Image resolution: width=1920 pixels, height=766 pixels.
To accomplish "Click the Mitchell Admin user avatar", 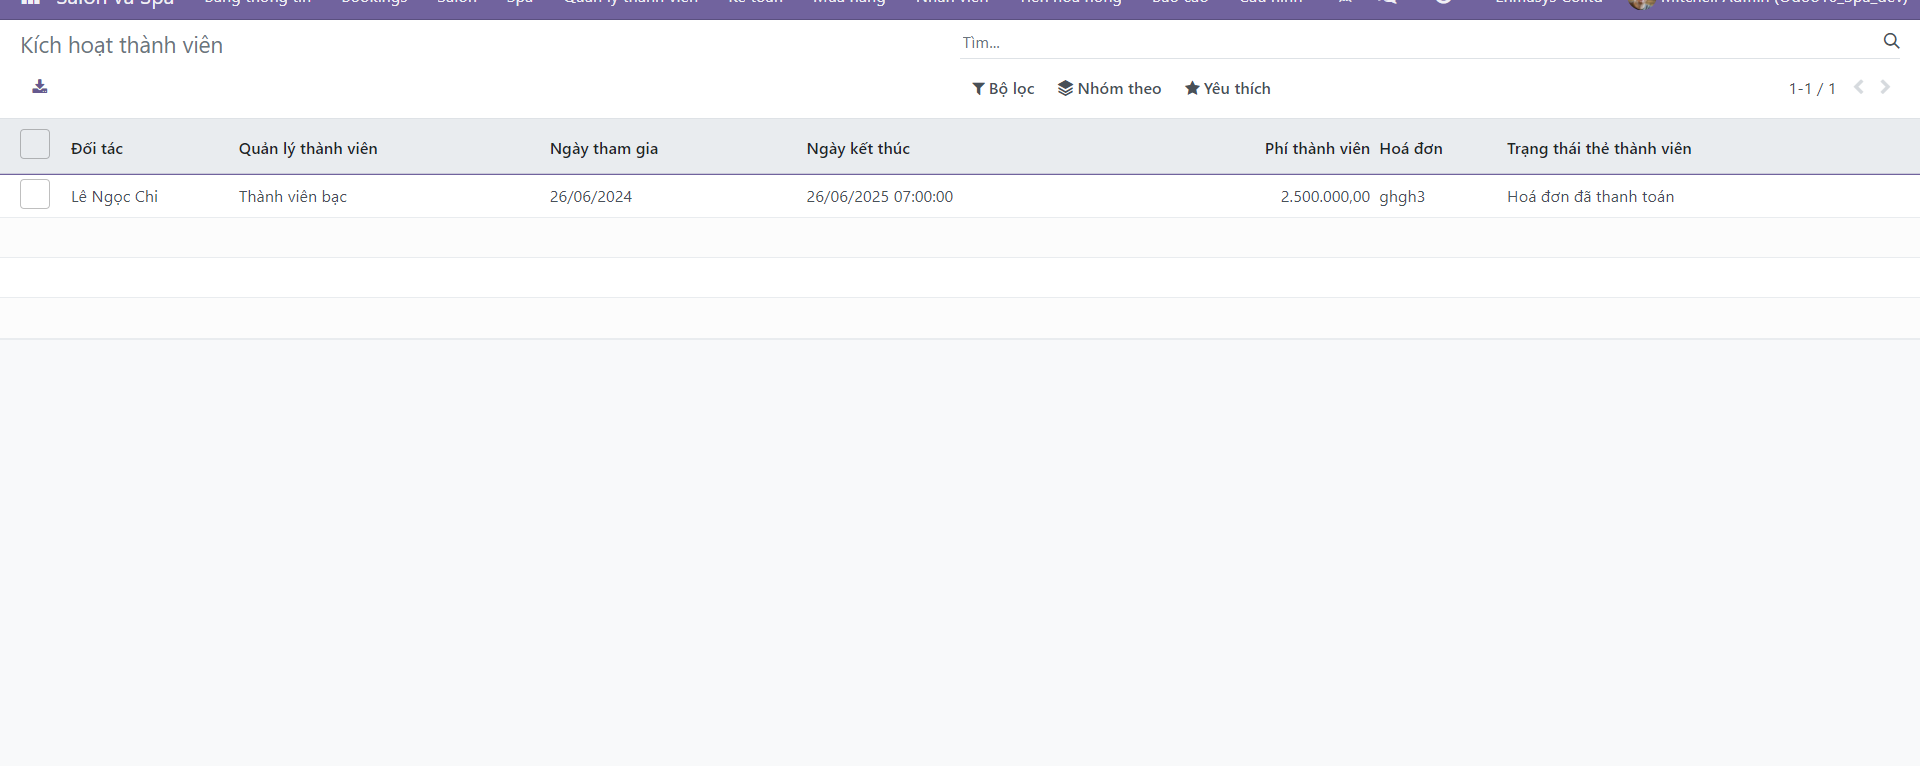I will click(1640, 4).
